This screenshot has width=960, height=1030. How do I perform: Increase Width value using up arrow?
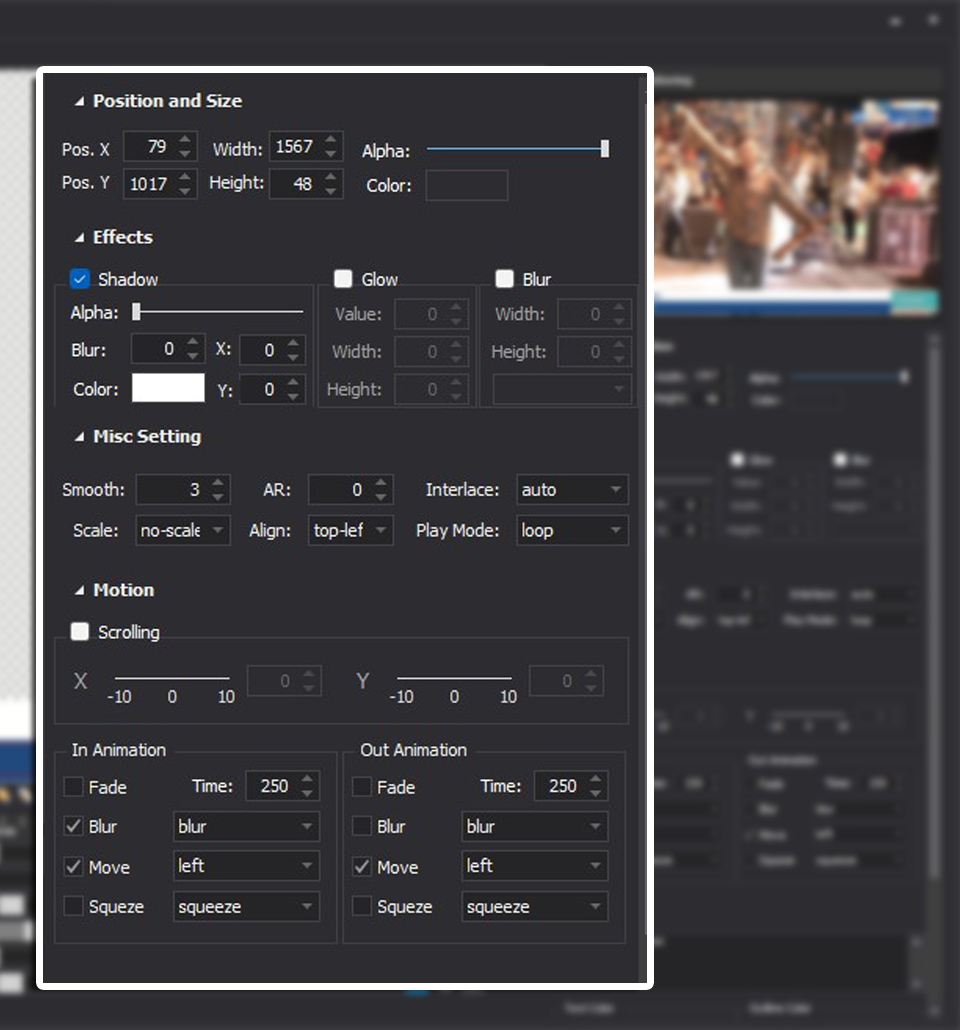332,140
